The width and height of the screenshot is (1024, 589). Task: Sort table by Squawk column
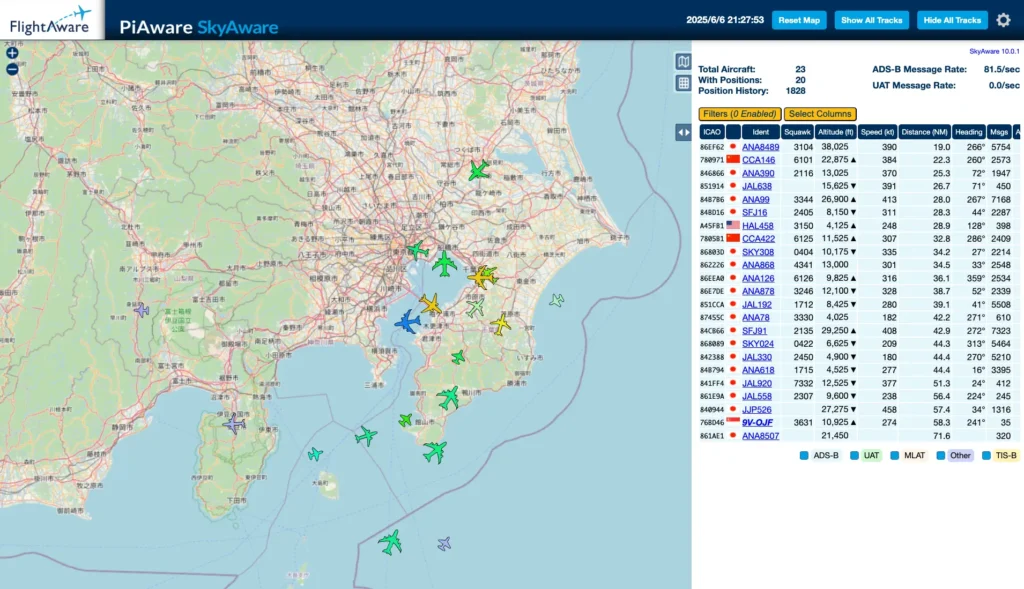click(x=797, y=132)
